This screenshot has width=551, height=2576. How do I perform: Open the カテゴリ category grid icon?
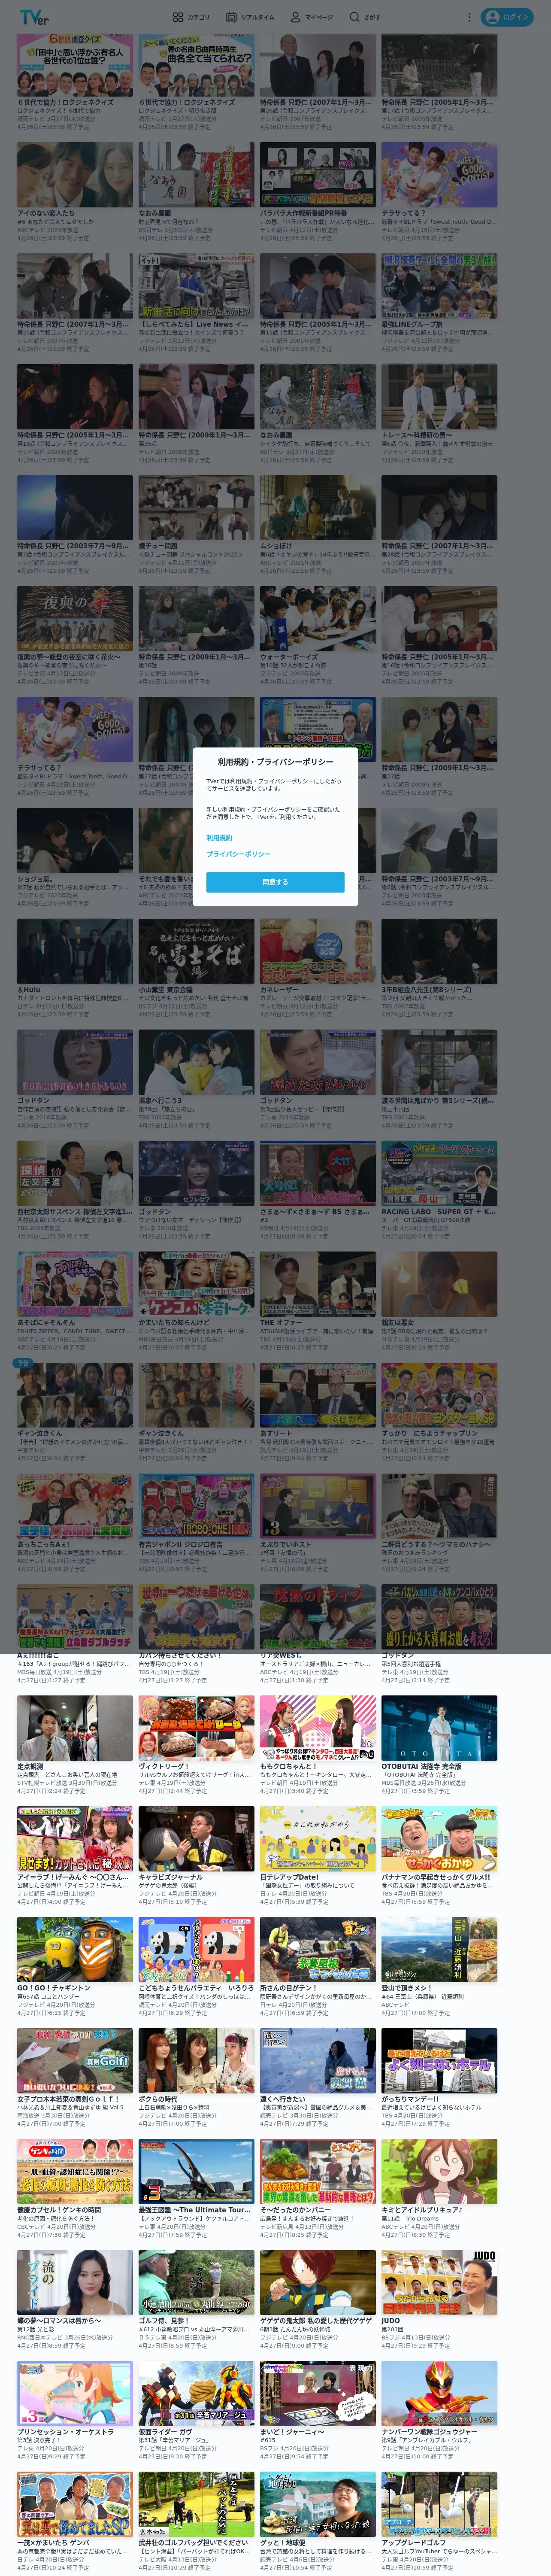(178, 17)
